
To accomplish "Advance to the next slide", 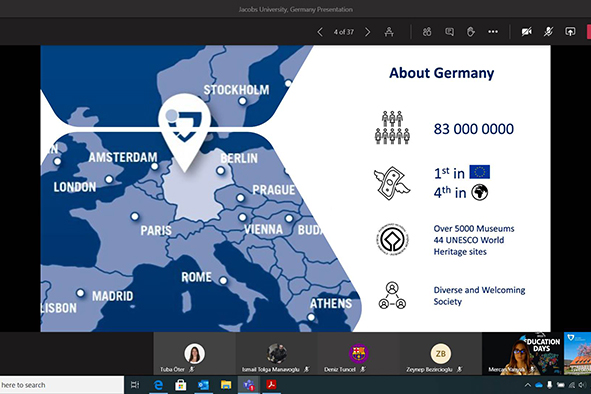I will [367, 32].
